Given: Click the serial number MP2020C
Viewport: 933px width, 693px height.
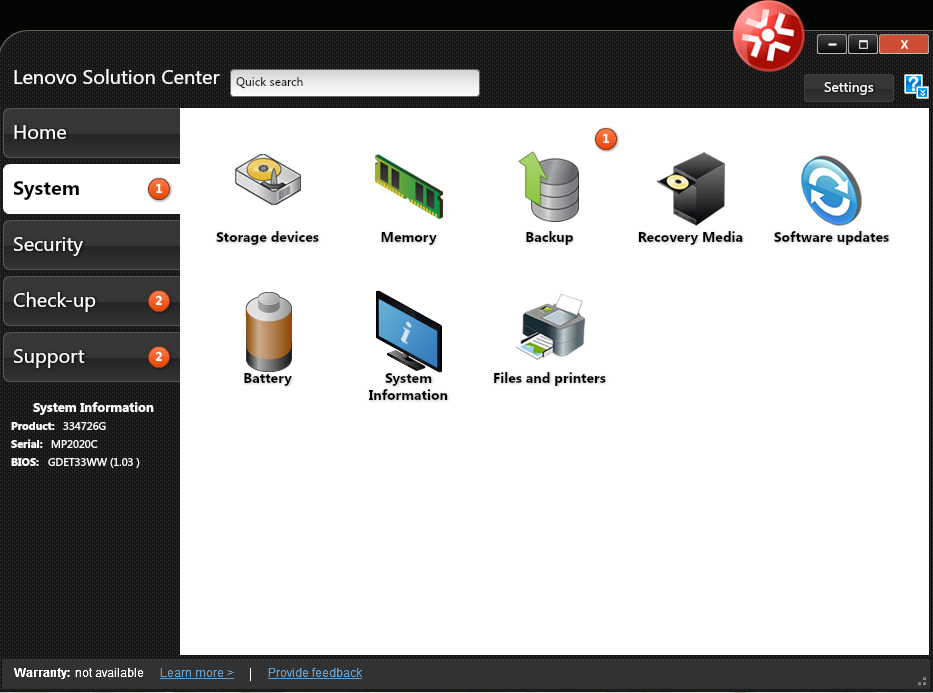Looking at the screenshot, I should pos(74,444).
